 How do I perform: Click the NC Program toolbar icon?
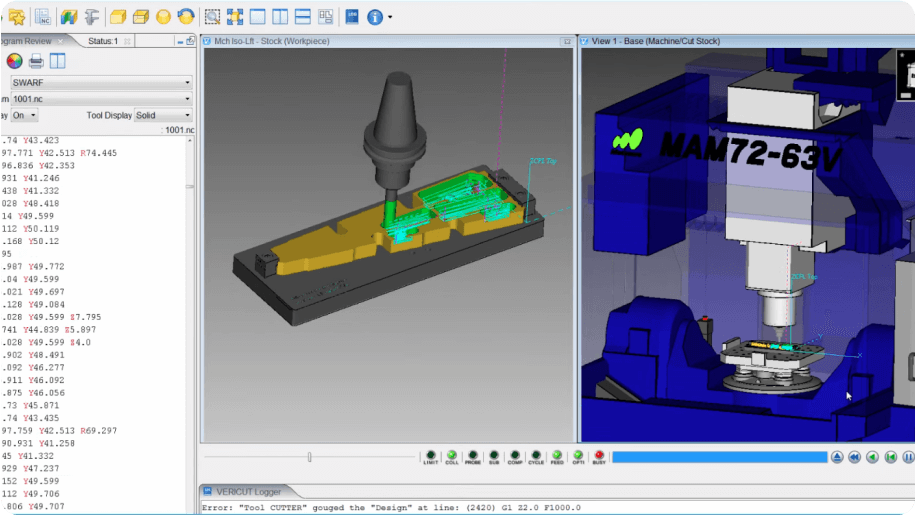43,16
